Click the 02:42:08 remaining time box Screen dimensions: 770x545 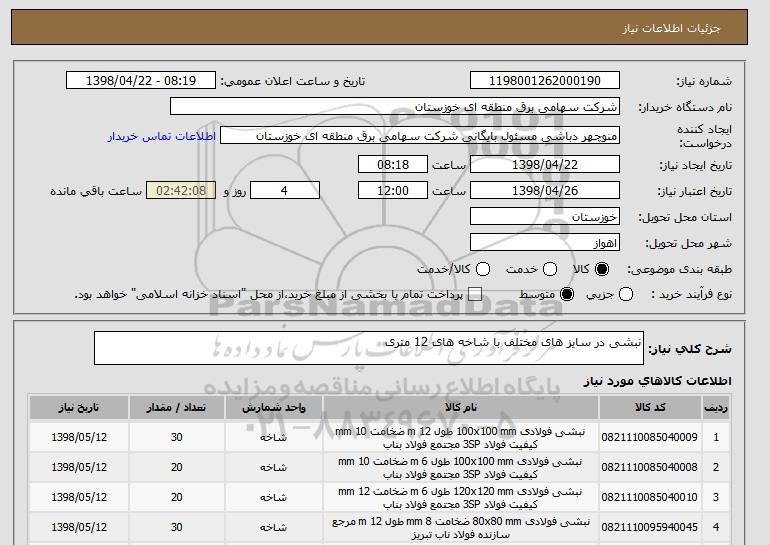(x=181, y=189)
